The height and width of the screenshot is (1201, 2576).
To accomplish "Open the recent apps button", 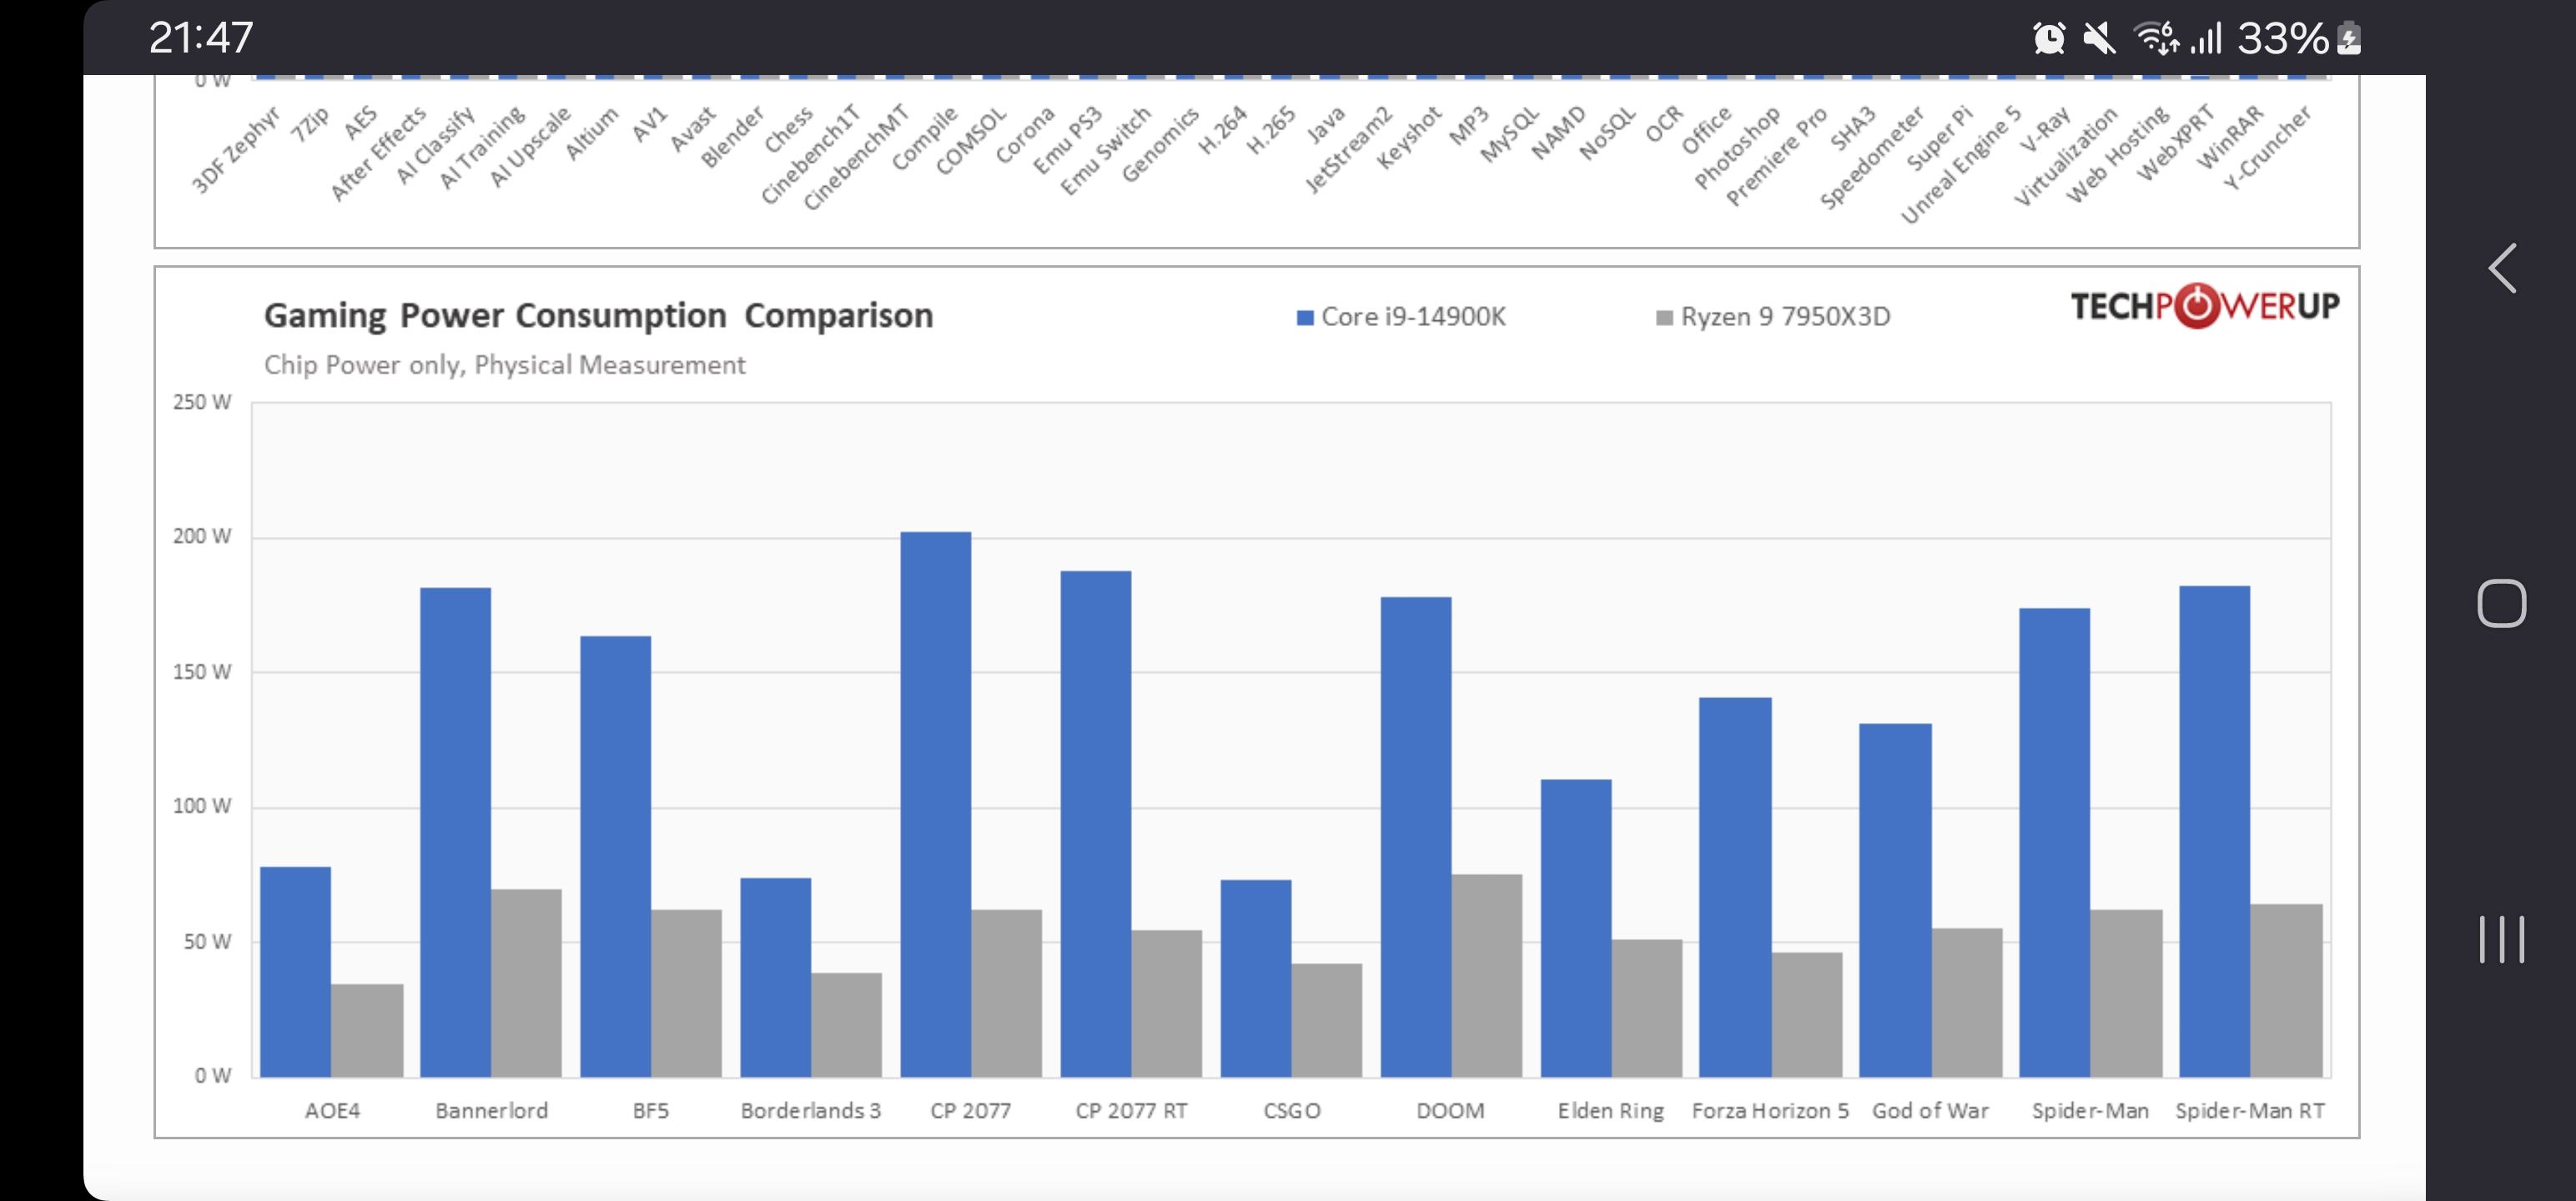I will click(x=2502, y=939).
